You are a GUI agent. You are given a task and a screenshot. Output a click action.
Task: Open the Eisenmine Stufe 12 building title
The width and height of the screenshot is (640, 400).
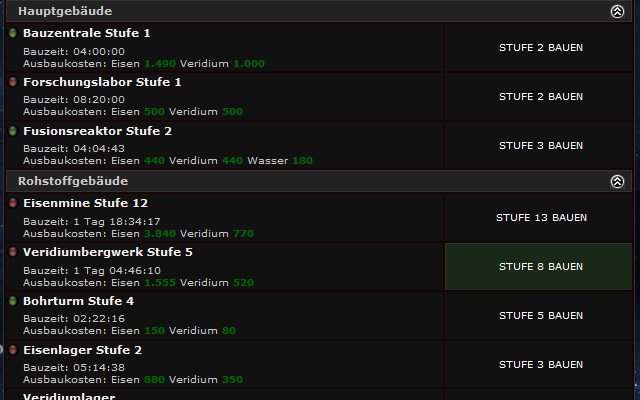tap(85, 203)
